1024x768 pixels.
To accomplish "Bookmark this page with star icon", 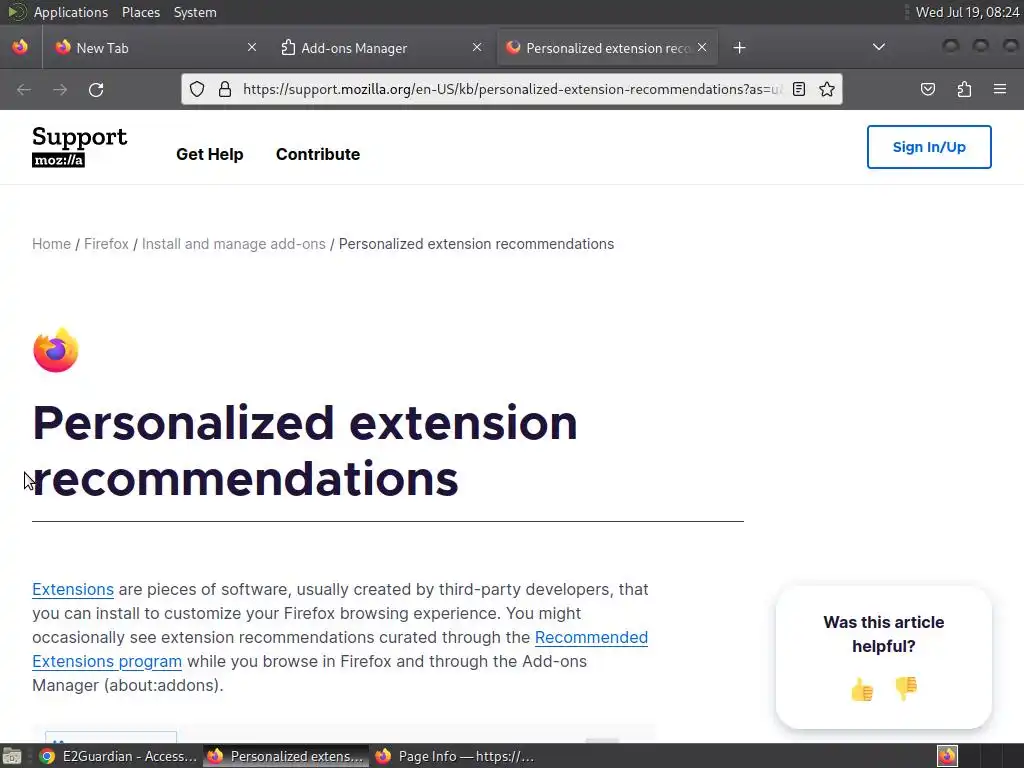I will 827,89.
